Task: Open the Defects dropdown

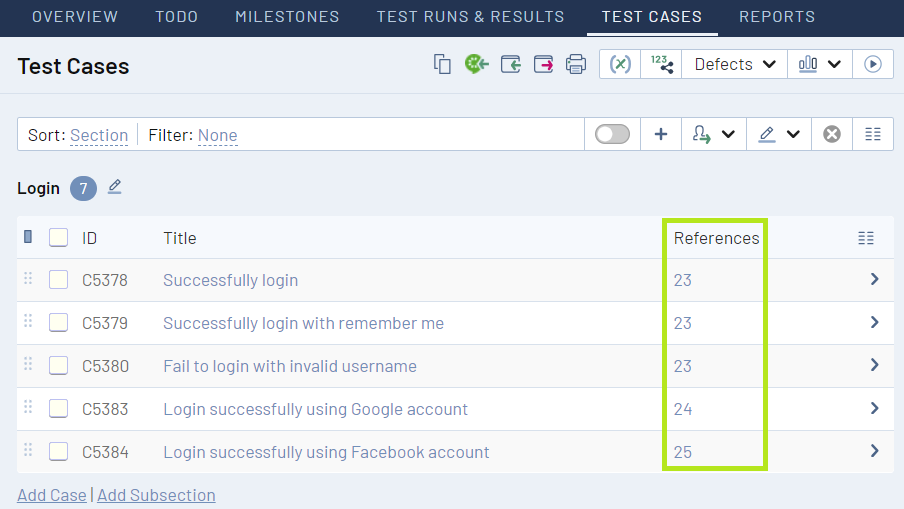Action: [734, 64]
